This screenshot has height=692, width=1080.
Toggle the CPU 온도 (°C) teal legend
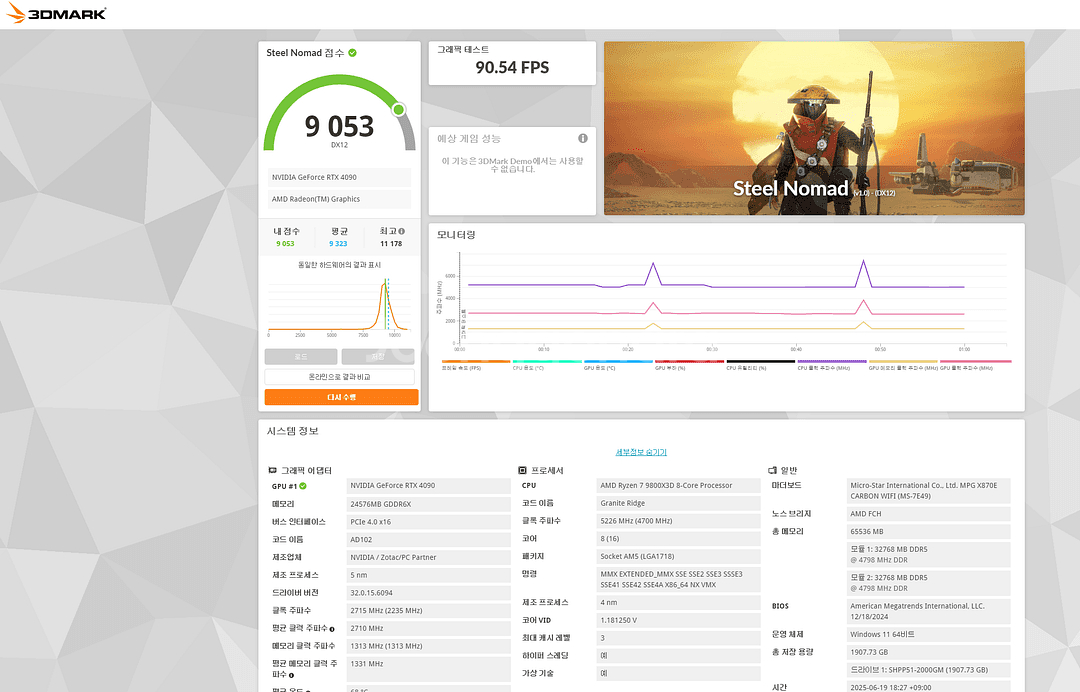point(548,364)
